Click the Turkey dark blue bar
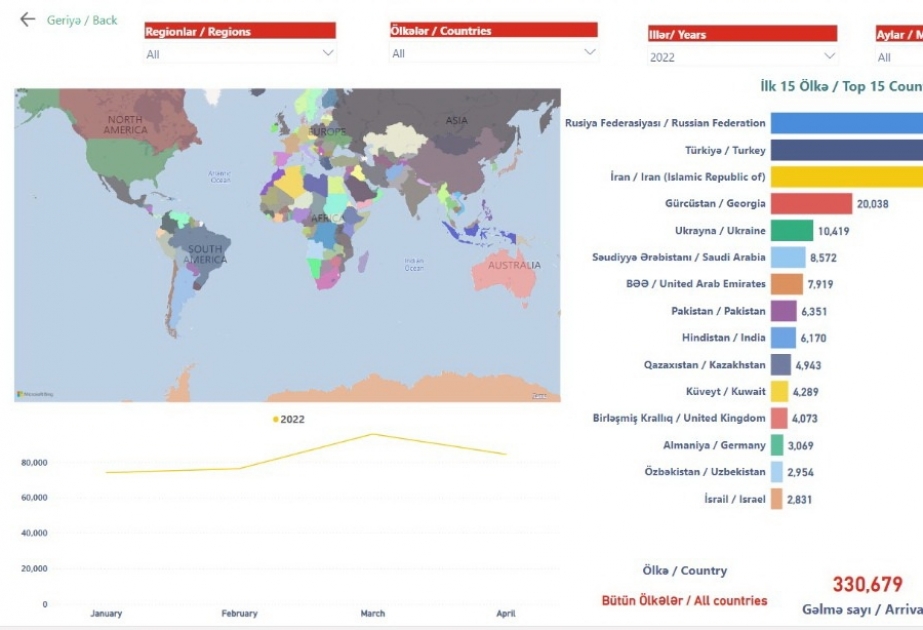The image size is (923, 630). point(847,150)
